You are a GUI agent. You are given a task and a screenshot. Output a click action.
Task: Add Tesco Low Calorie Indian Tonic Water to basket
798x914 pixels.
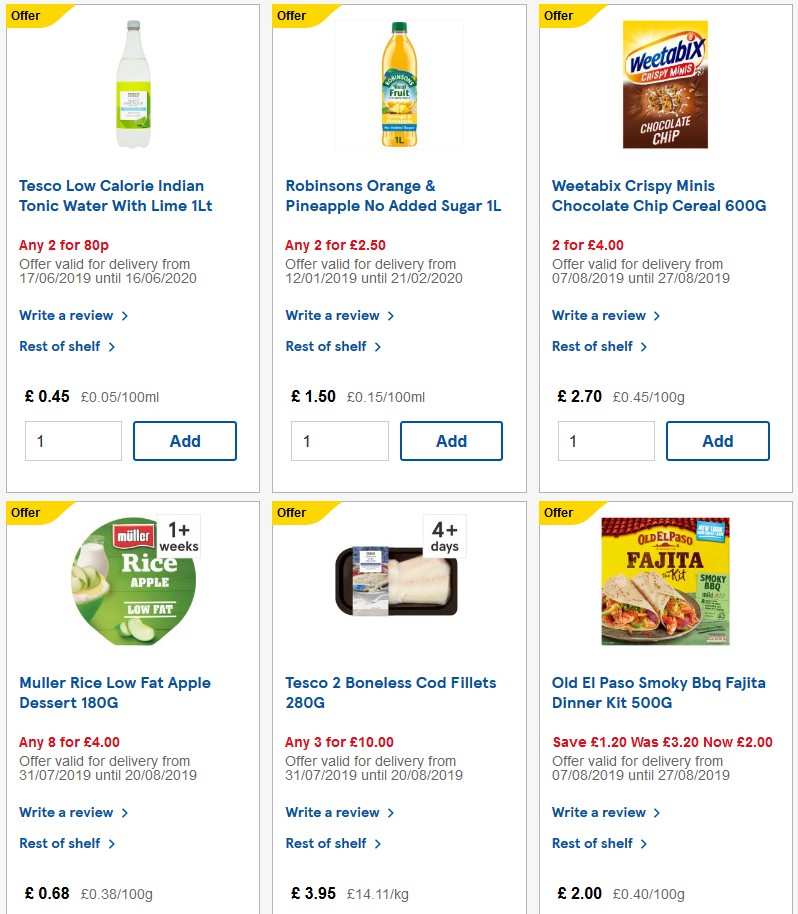[x=184, y=440]
